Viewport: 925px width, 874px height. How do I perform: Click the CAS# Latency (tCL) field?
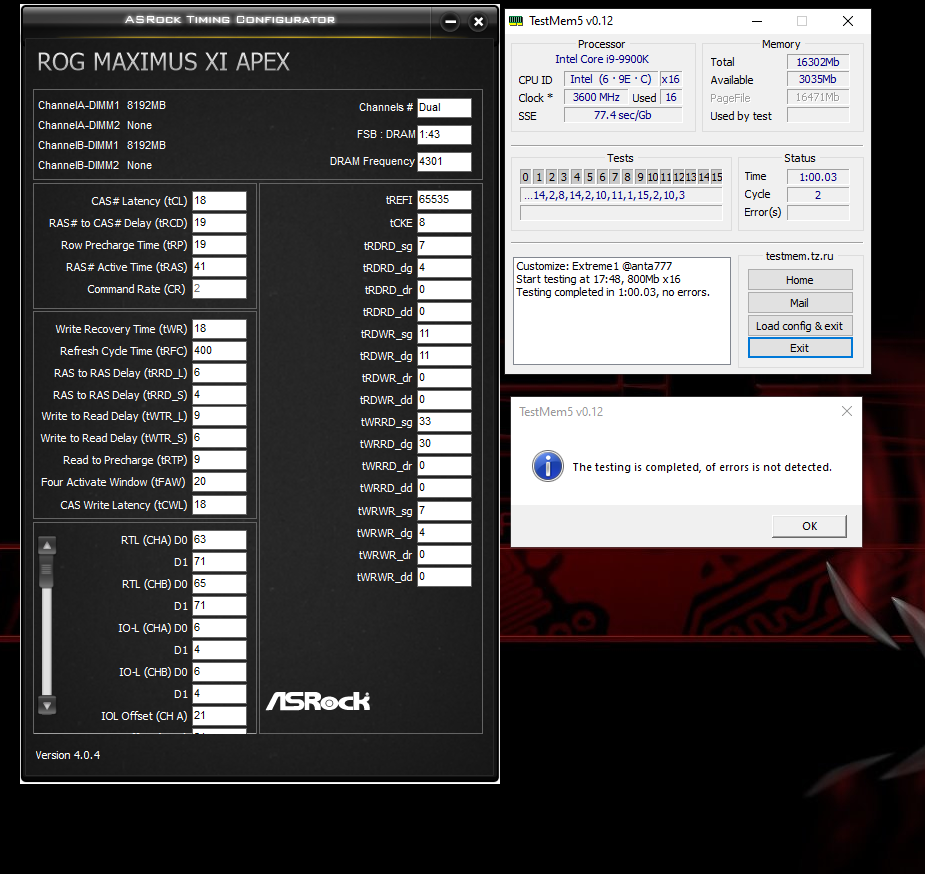pyautogui.click(x=219, y=201)
